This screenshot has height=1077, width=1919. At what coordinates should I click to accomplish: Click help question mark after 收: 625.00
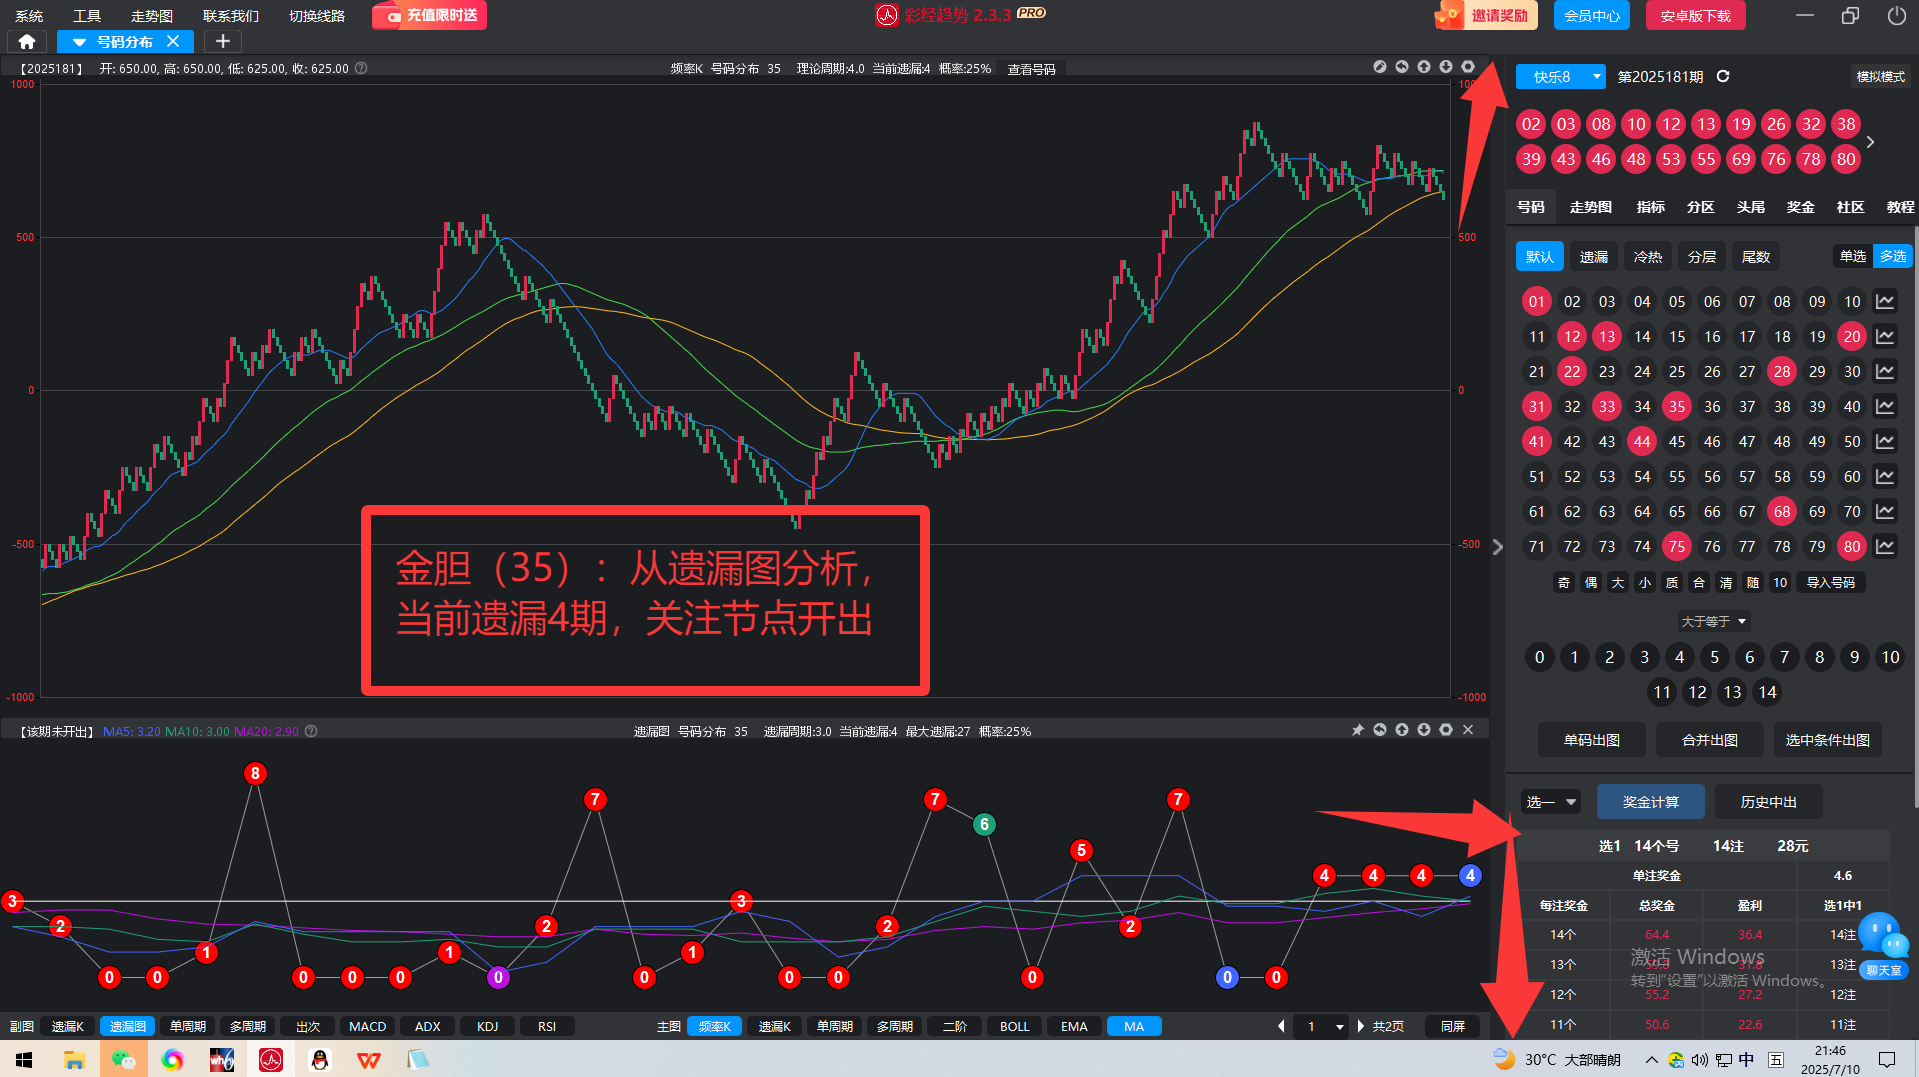click(361, 68)
